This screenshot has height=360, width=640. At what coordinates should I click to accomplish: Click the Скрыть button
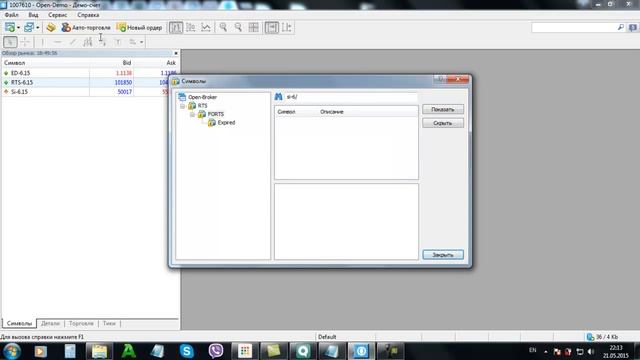tap(443, 123)
